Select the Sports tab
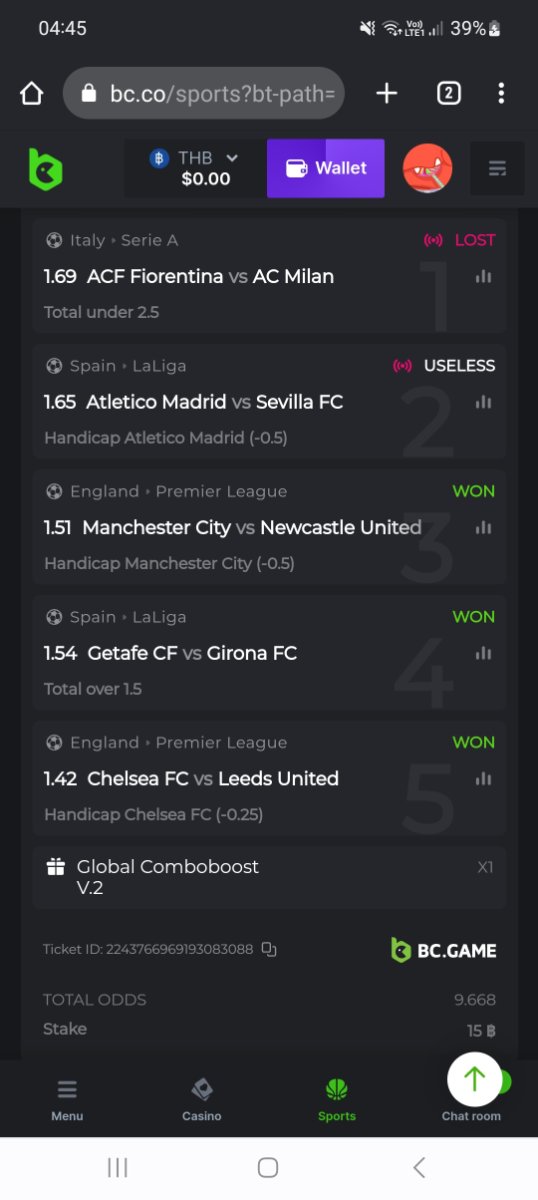 click(337, 1099)
